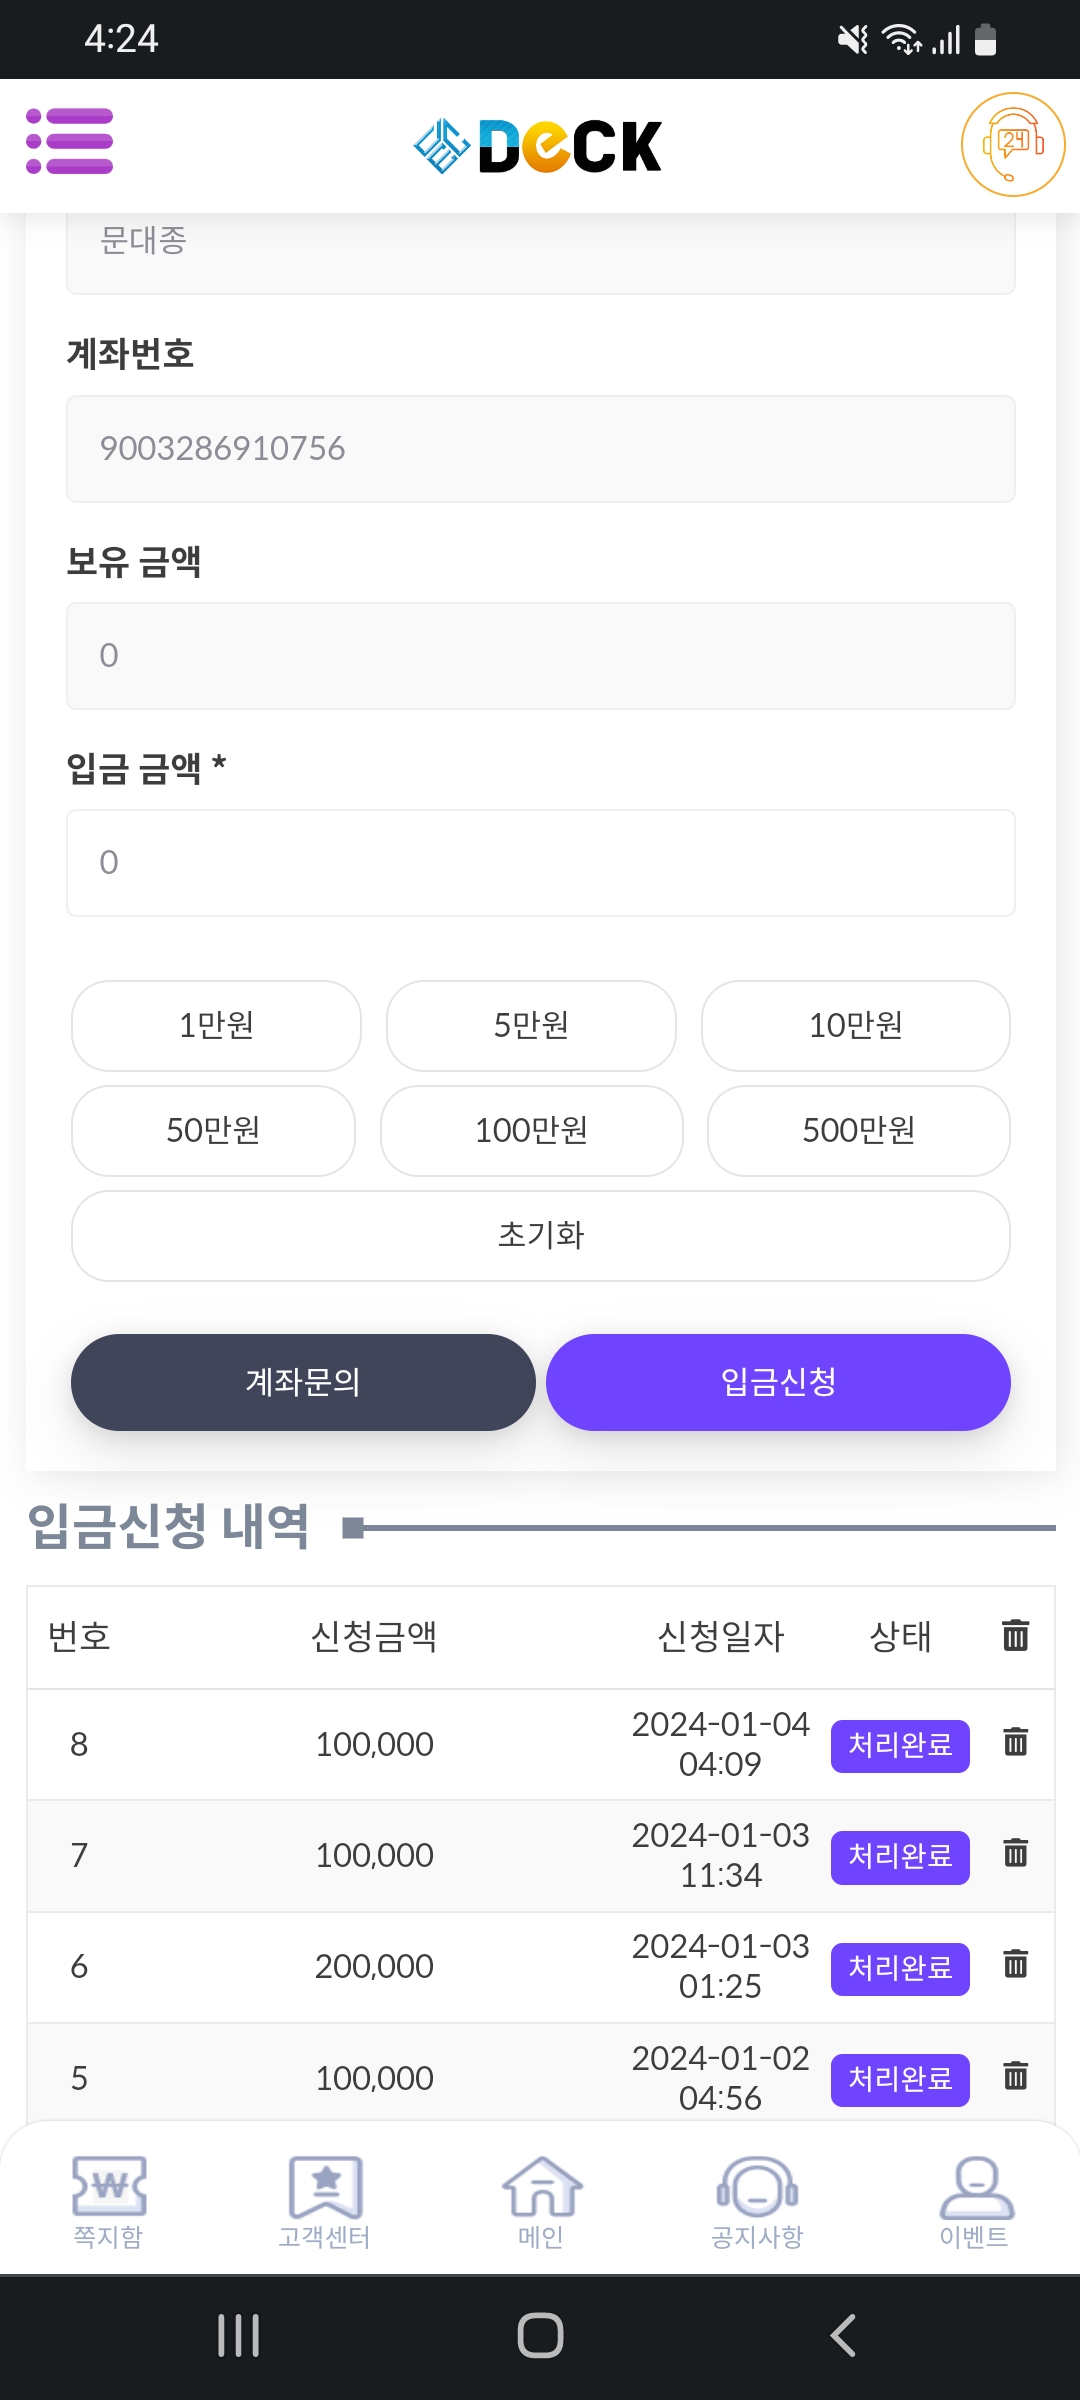Open 공지사항 notices tab
The width and height of the screenshot is (1080, 2400).
[757, 2201]
